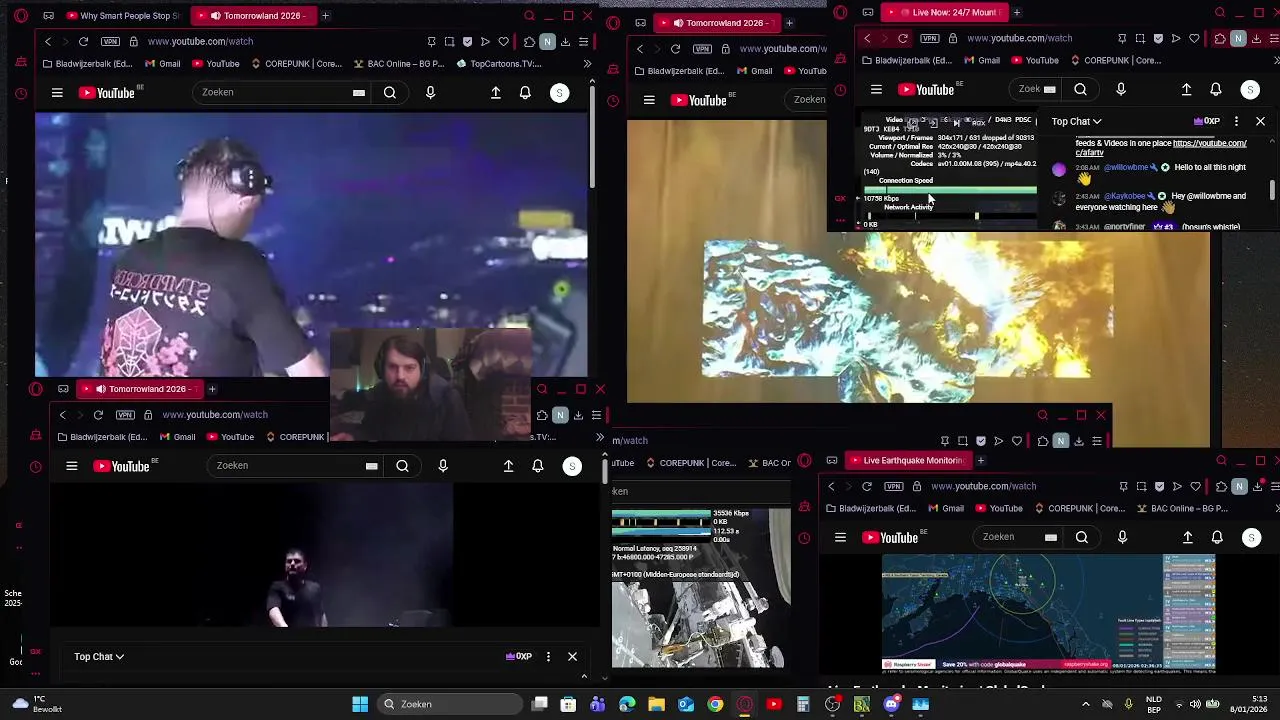Open YouTube notifications bell in Why Smart People window

(525, 92)
